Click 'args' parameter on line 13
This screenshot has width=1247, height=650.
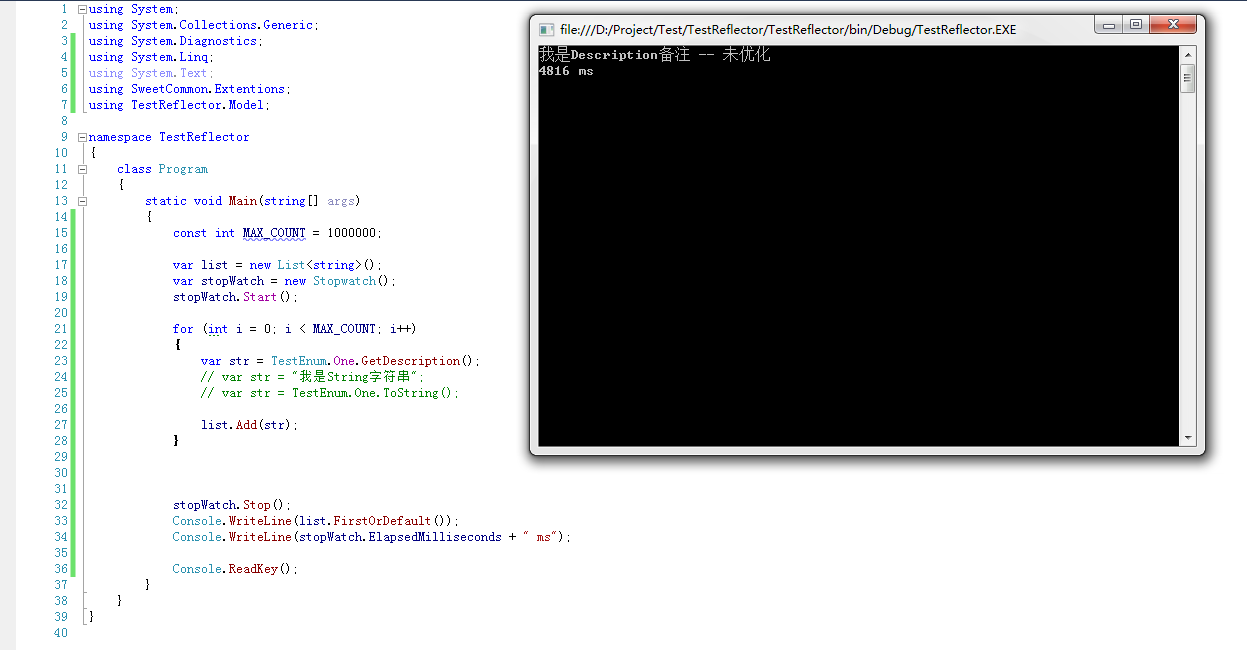pyautogui.click(x=341, y=201)
